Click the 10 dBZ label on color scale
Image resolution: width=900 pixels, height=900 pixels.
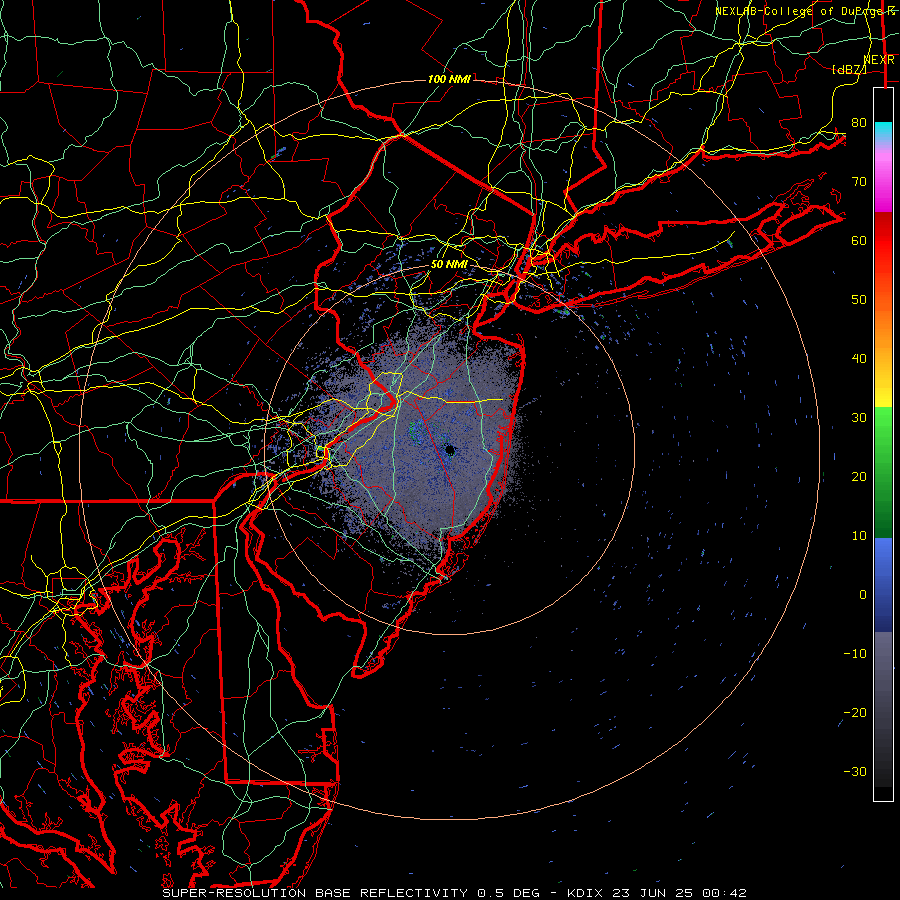[859, 536]
